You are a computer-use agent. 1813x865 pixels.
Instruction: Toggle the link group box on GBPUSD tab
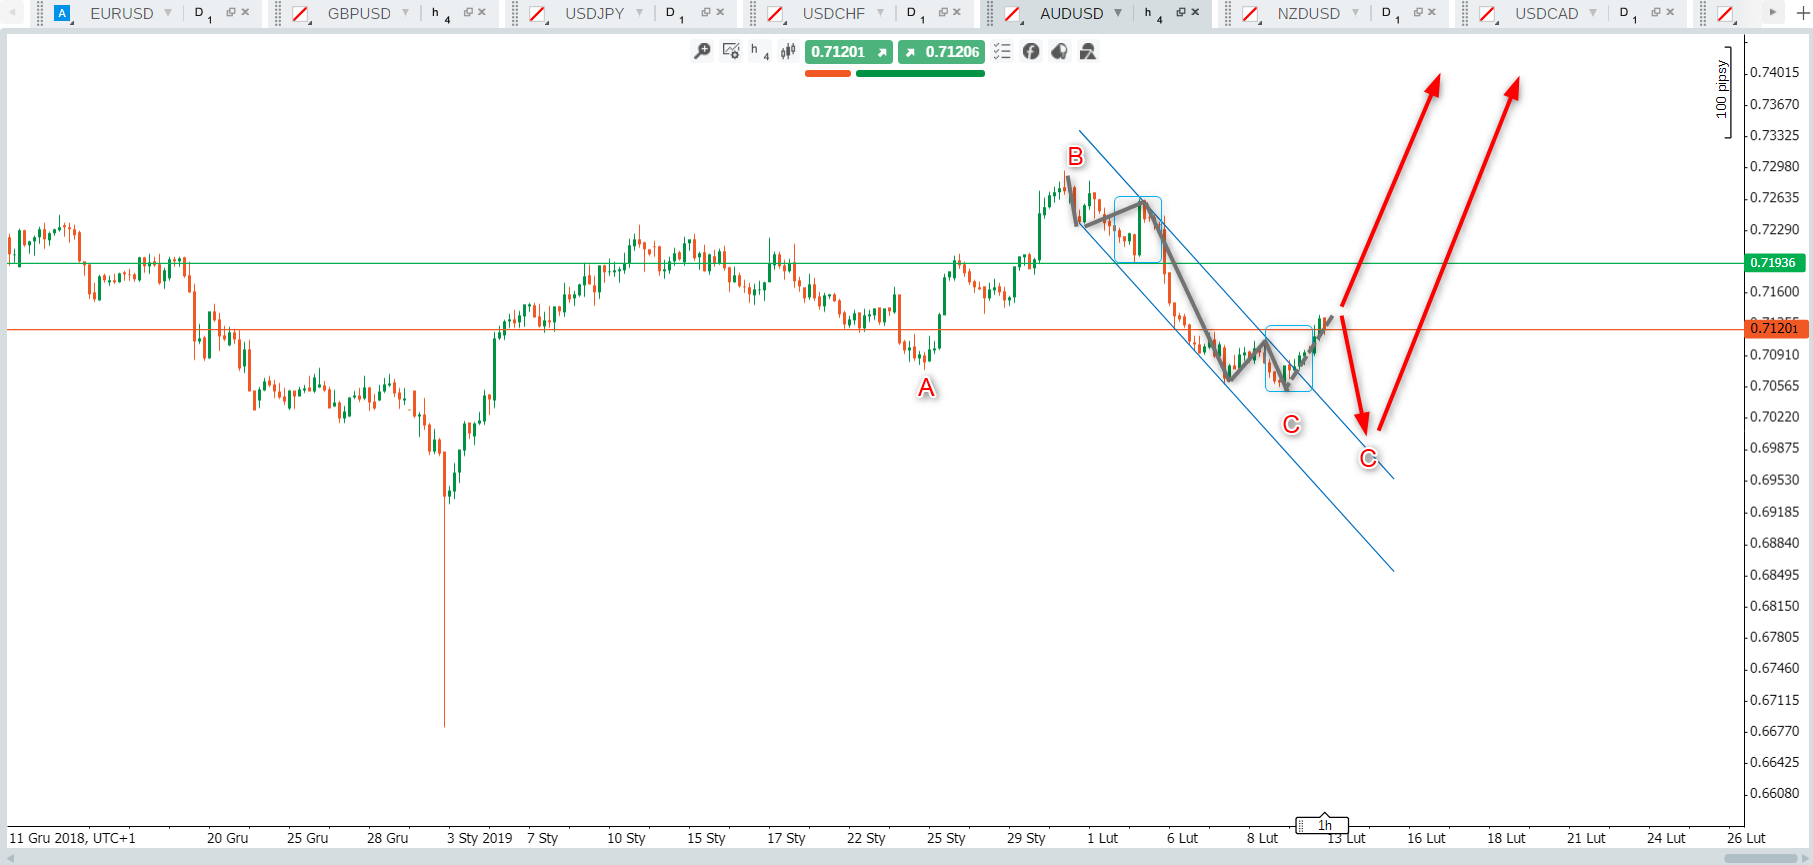pyautogui.click(x=300, y=14)
